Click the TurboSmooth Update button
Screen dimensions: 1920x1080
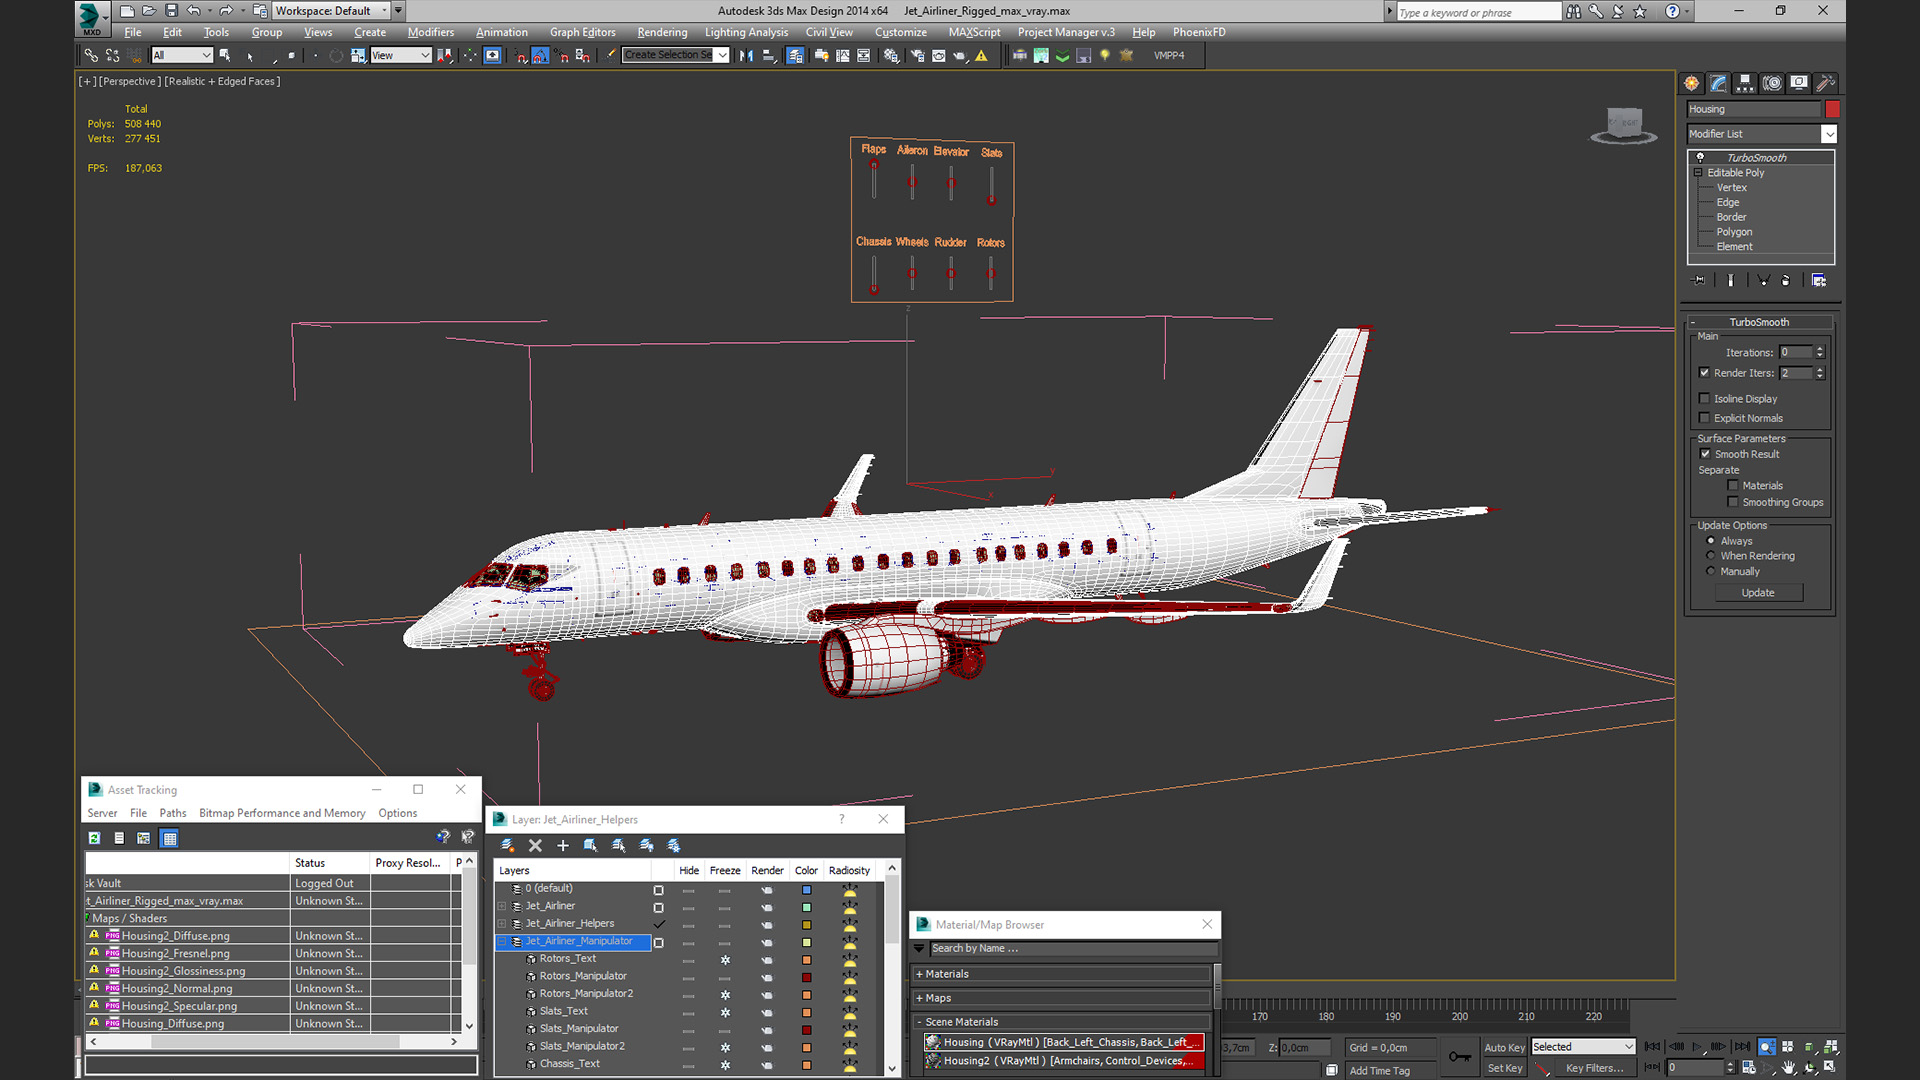[x=1758, y=593]
